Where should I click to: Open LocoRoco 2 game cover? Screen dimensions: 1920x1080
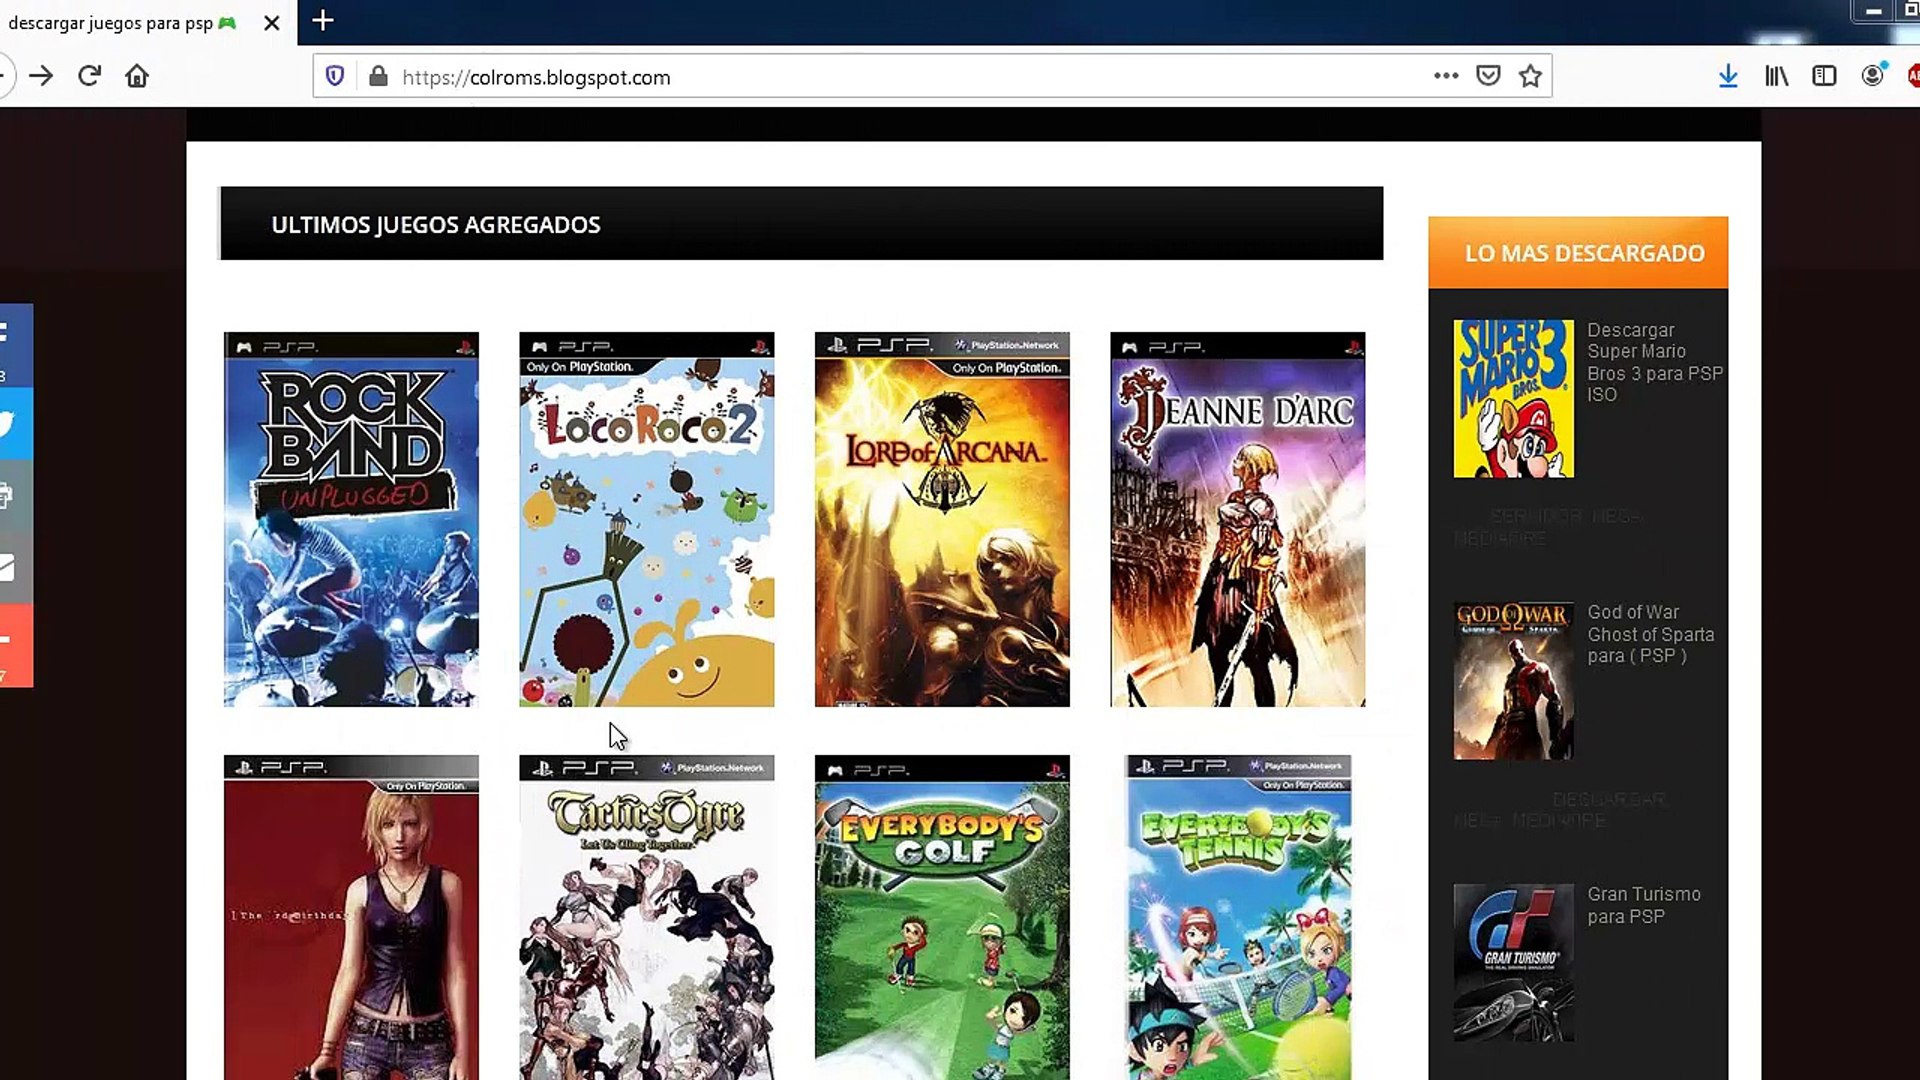(646, 519)
